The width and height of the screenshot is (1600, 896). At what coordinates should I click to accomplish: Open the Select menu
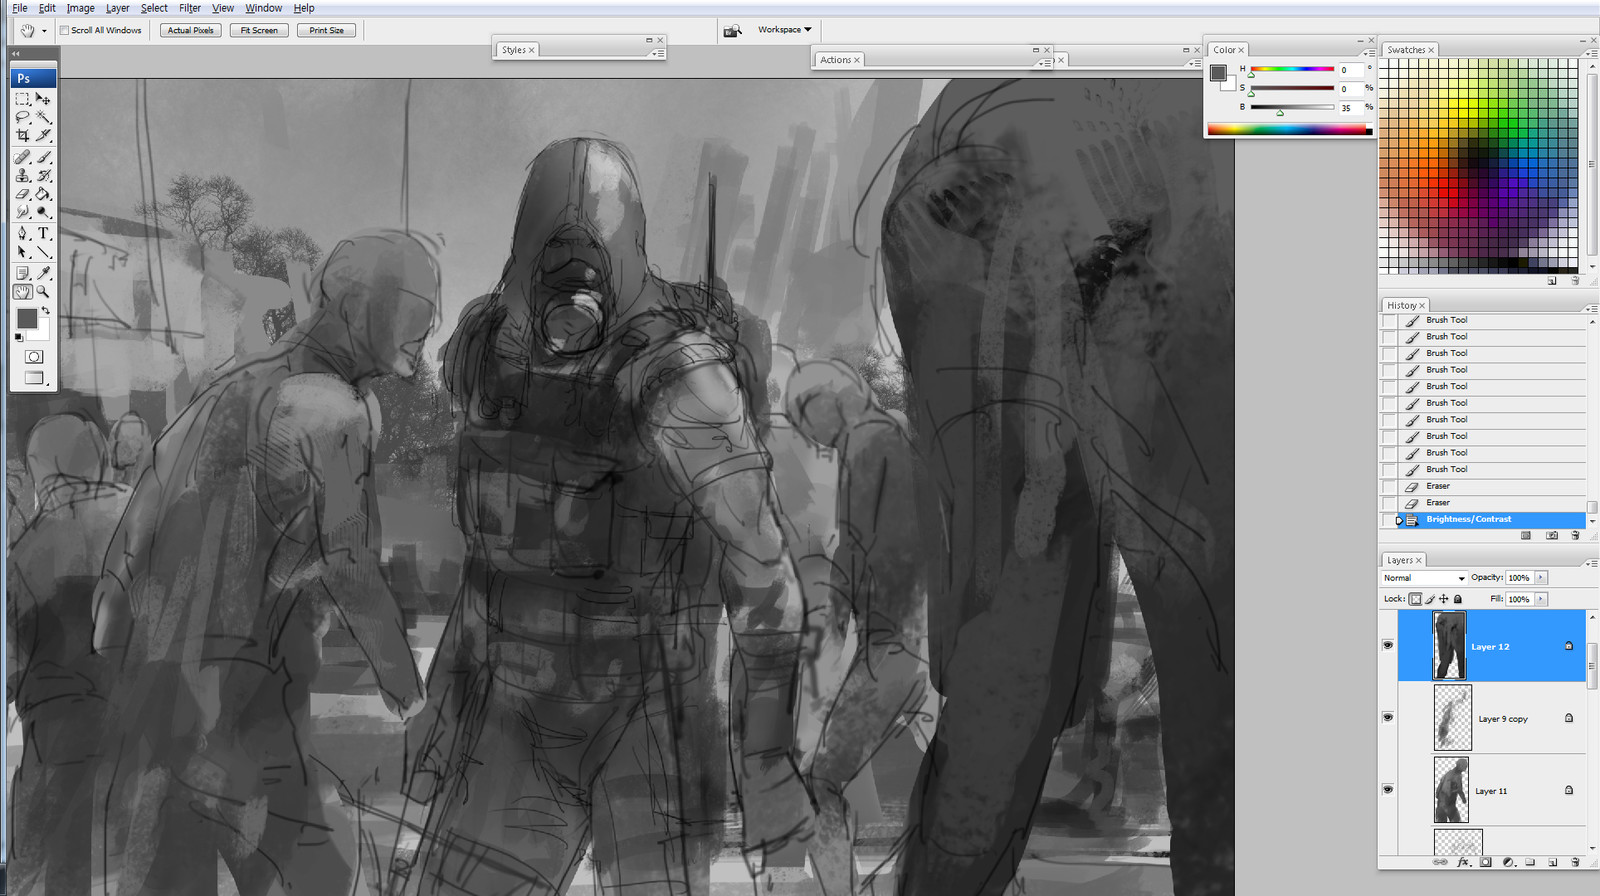(x=154, y=8)
